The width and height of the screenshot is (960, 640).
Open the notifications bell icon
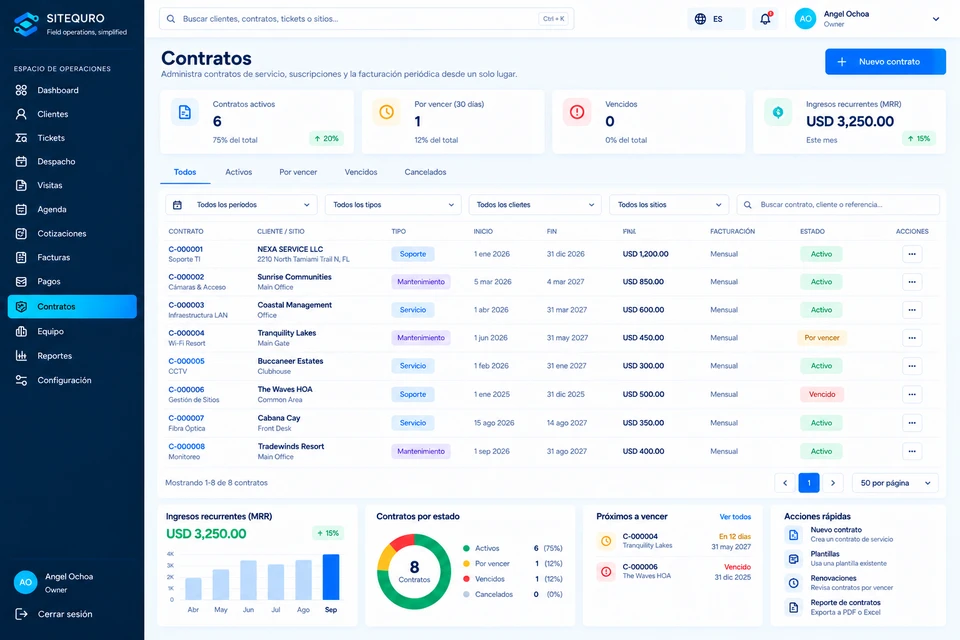(x=765, y=19)
